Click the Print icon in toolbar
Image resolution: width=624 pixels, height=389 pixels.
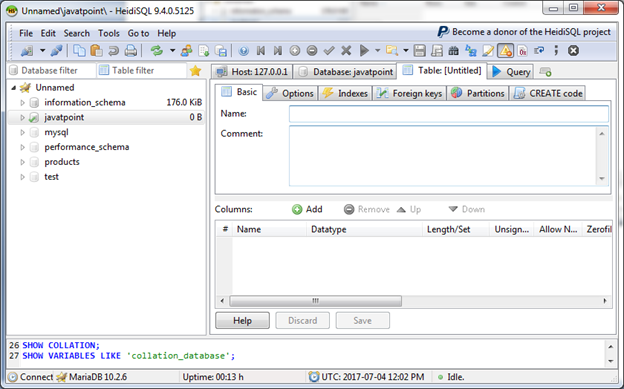click(131, 51)
